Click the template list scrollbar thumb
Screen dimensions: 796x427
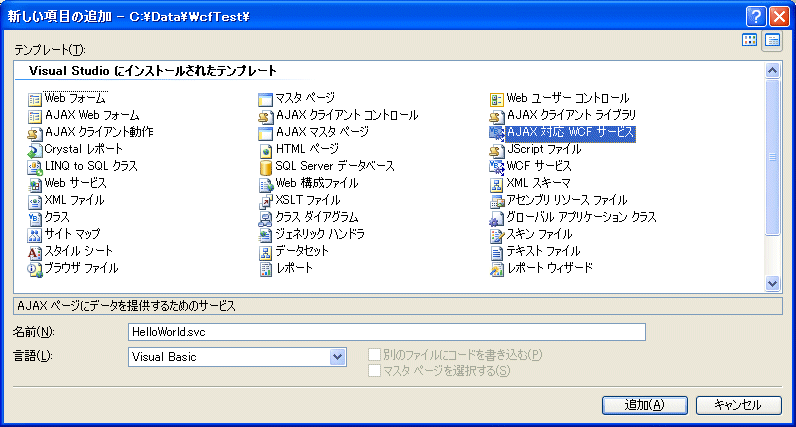point(772,157)
